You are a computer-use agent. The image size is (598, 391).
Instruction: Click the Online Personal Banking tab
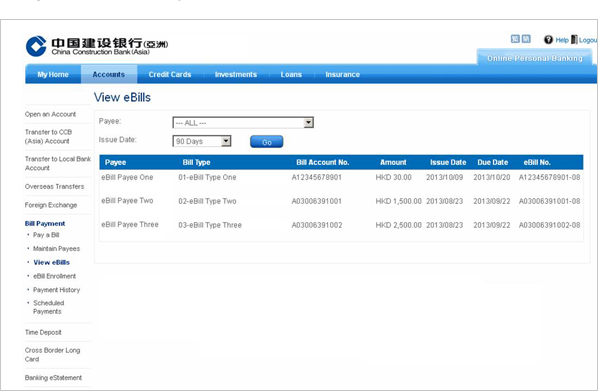[535, 58]
